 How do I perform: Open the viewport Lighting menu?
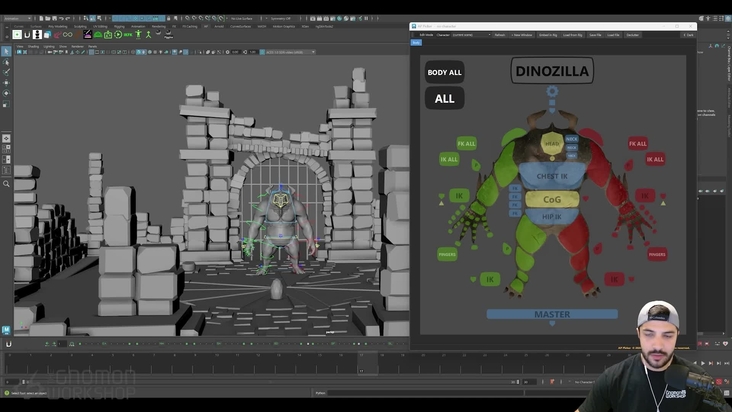point(49,47)
